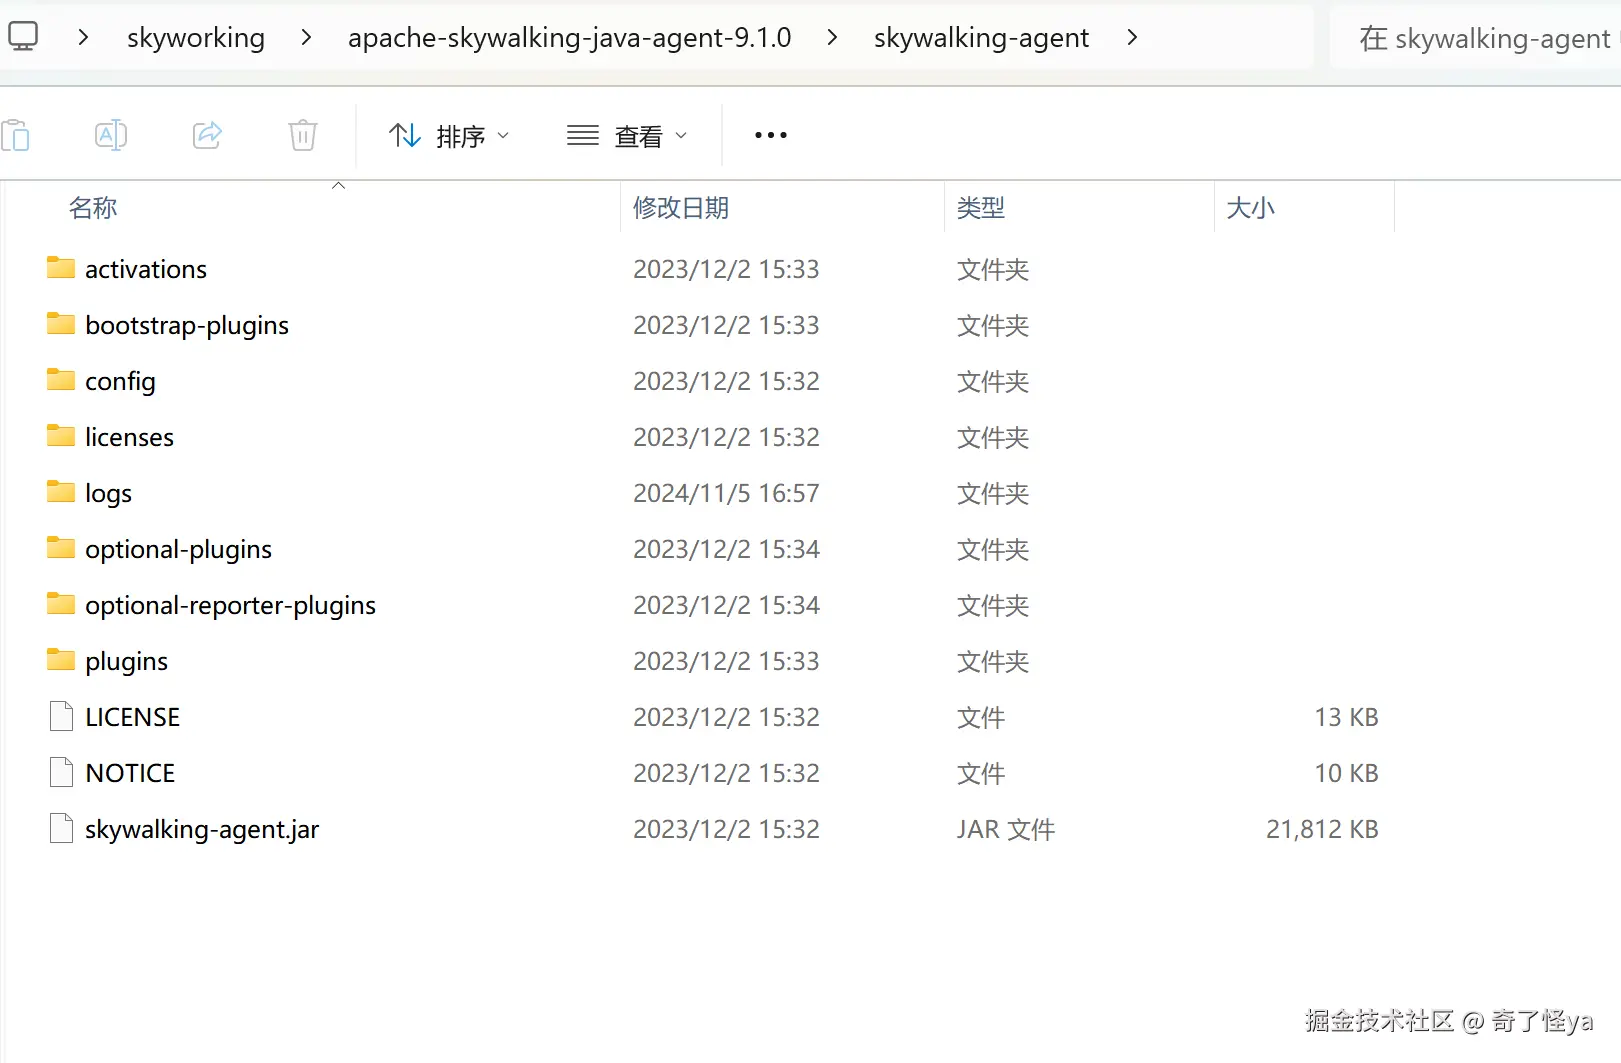Select the licenses folder name
This screenshot has height=1063, width=1621.
(129, 437)
